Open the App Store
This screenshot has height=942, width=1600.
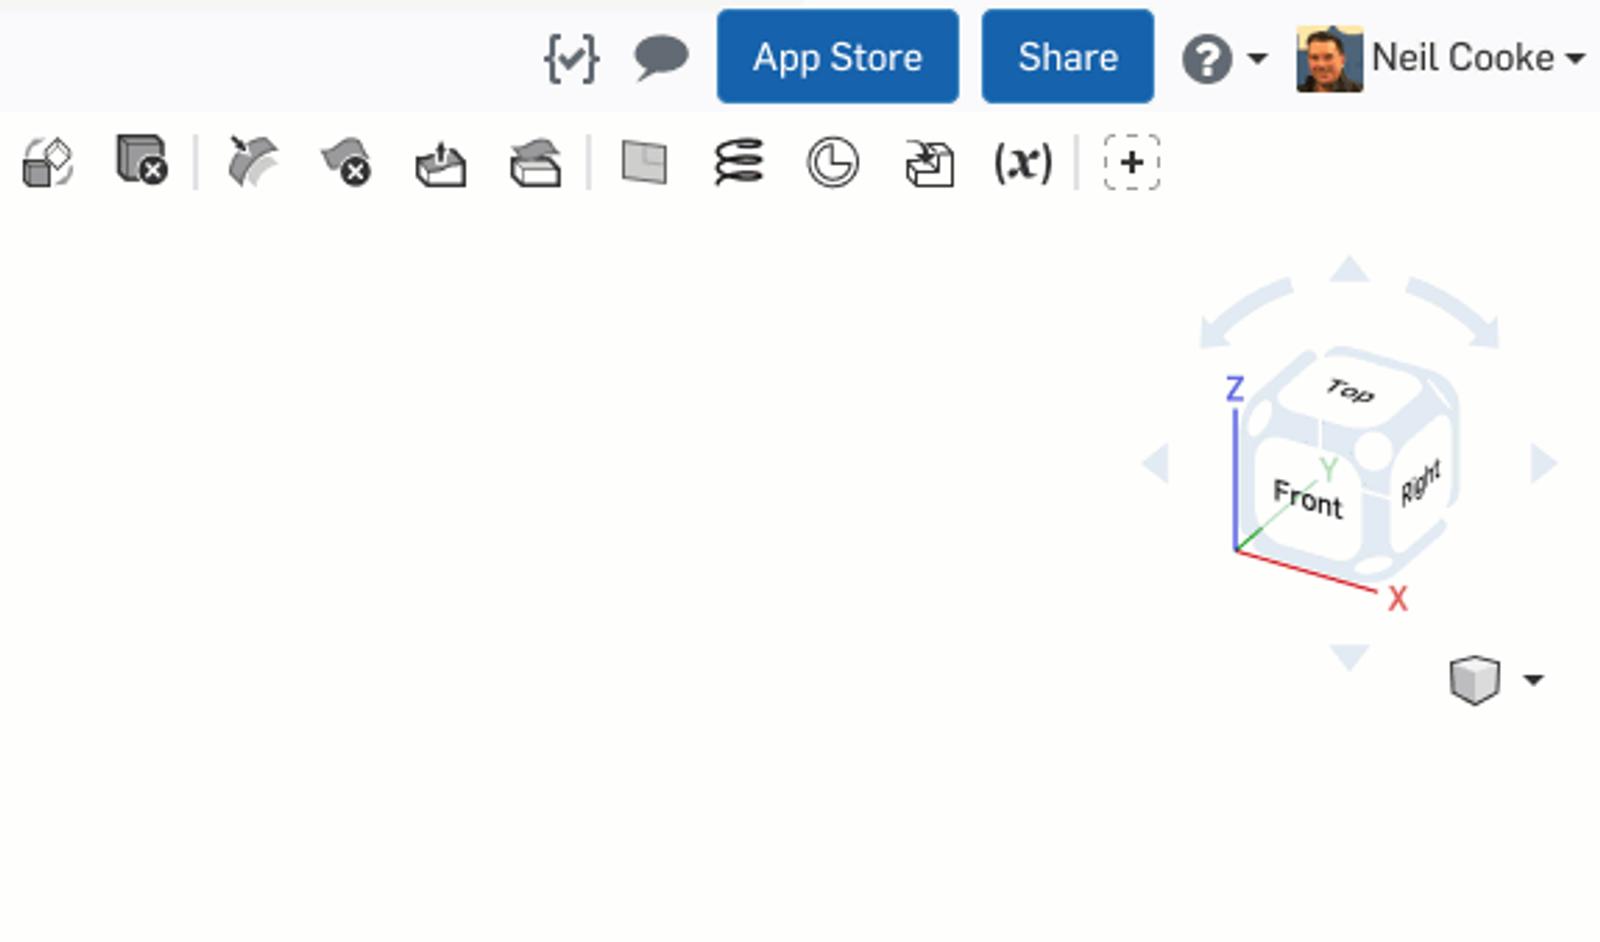[838, 57]
